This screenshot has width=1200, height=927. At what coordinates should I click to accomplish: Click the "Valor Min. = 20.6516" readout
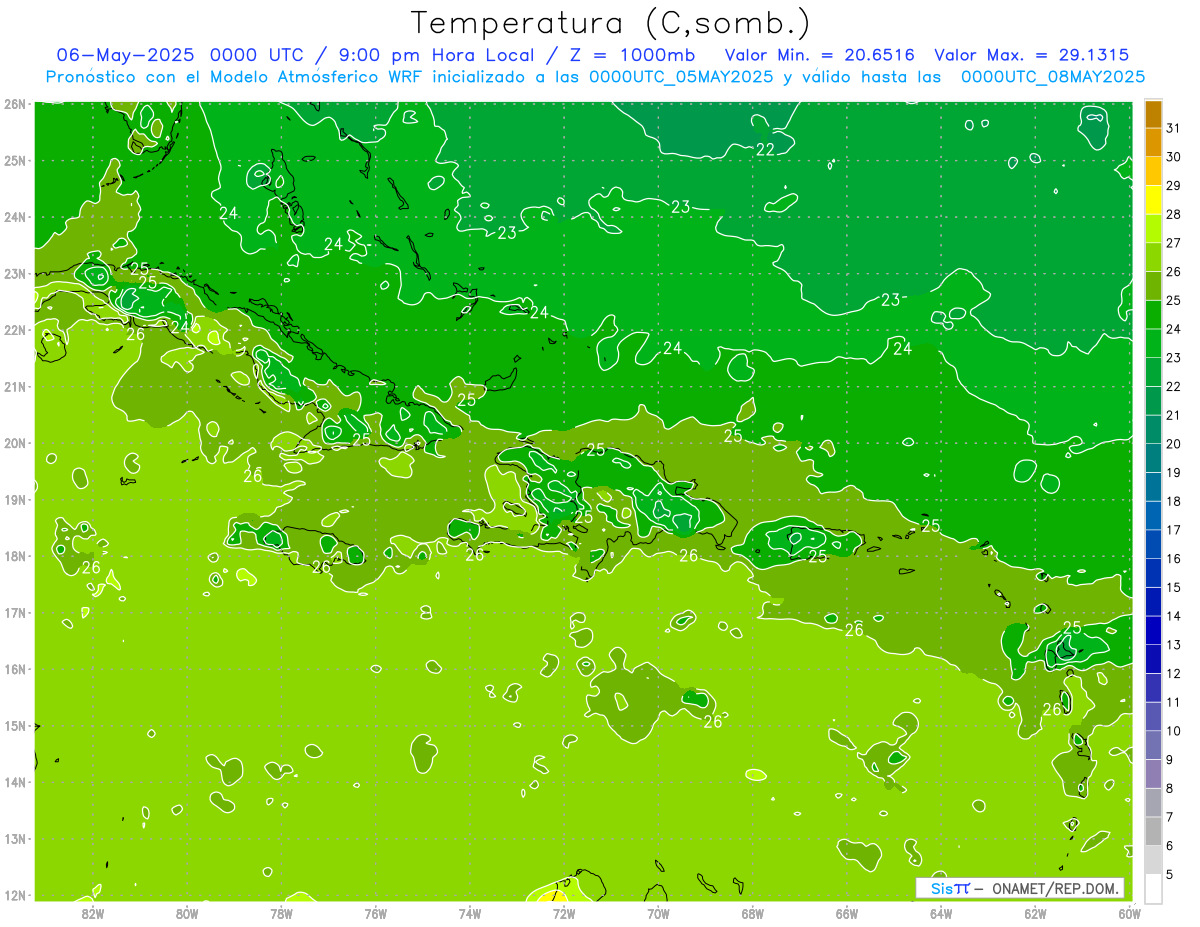820,54
